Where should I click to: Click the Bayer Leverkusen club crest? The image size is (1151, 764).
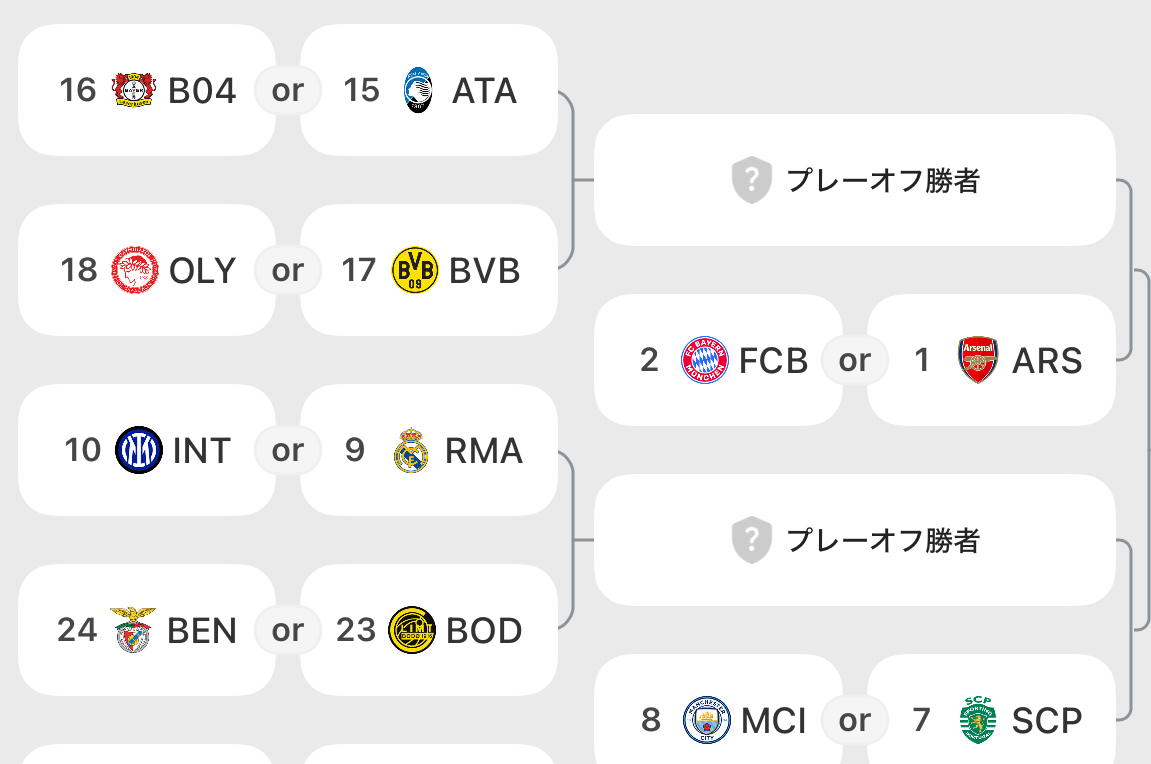point(133,90)
